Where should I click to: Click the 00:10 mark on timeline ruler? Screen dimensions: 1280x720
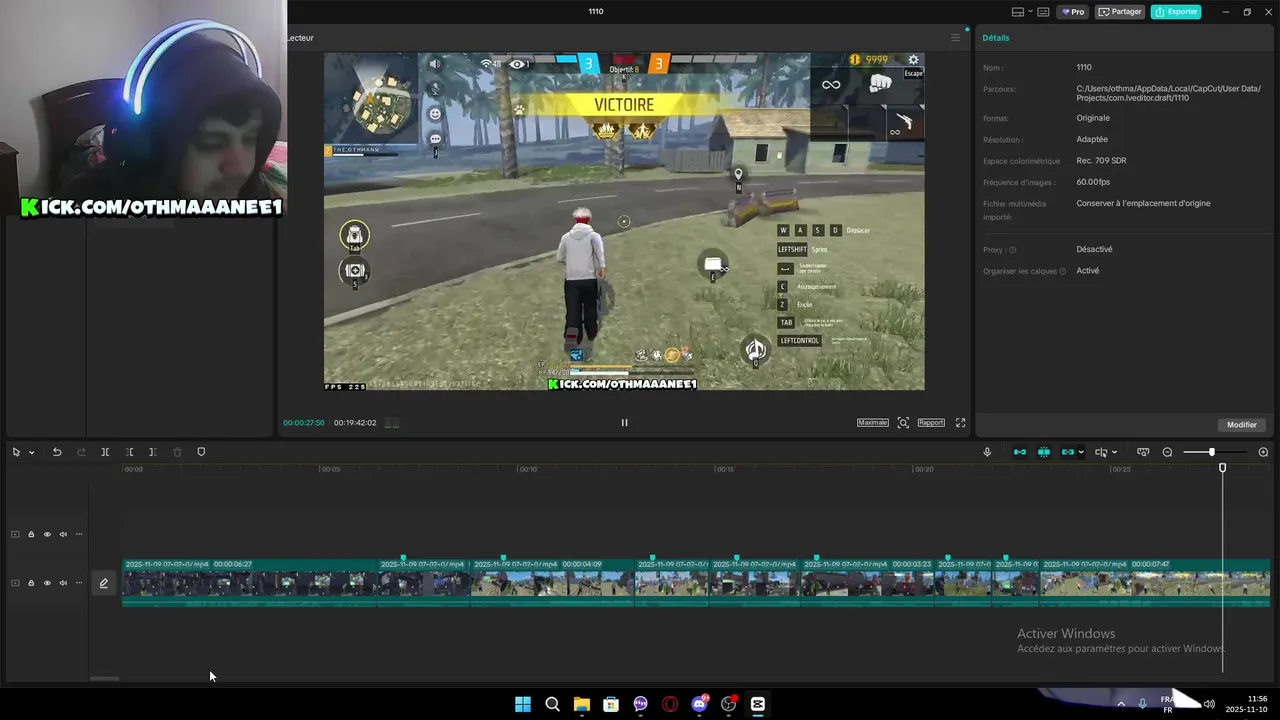[527, 469]
